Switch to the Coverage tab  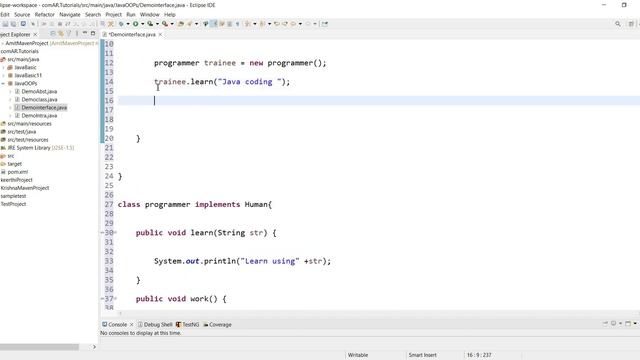coord(217,324)
